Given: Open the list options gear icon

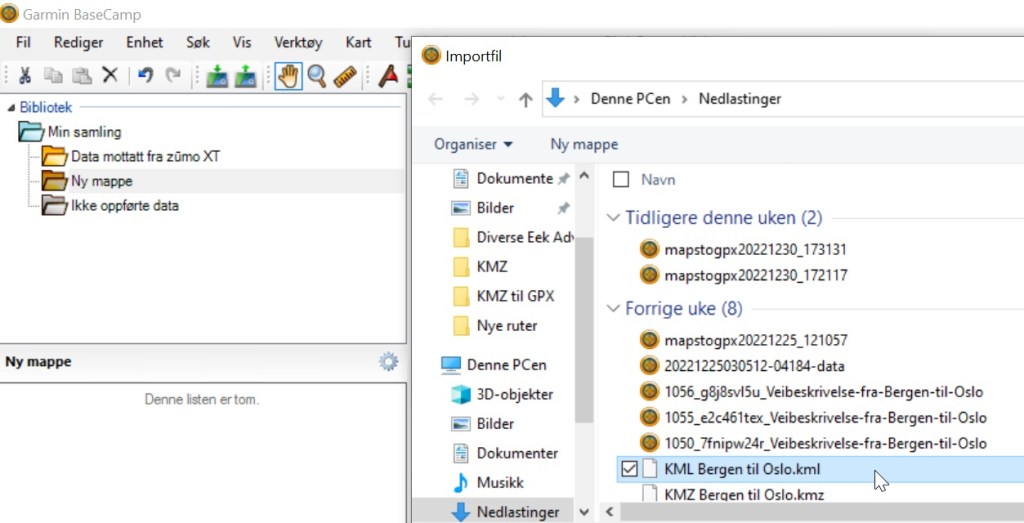Looking at the screenshot, I should [x=388, y=362].
